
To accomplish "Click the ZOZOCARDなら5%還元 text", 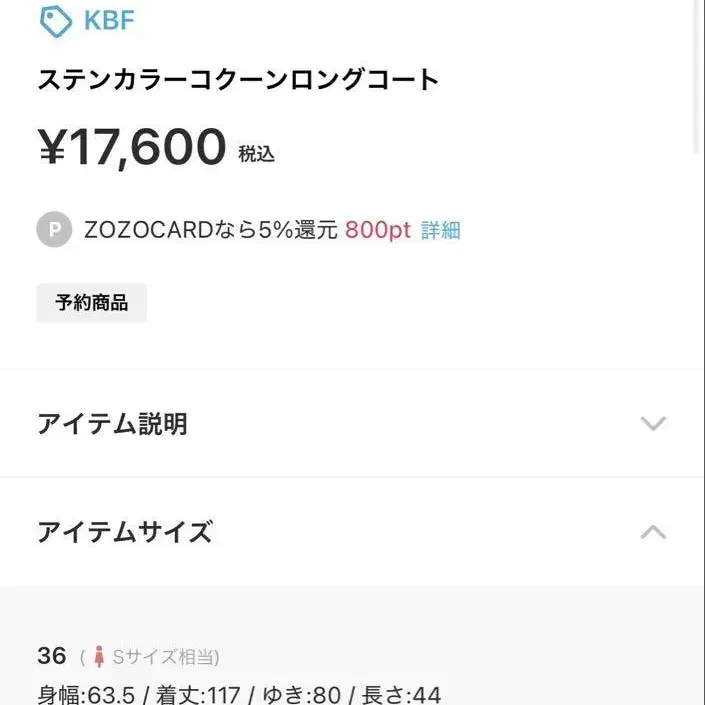I will [211, 230].
